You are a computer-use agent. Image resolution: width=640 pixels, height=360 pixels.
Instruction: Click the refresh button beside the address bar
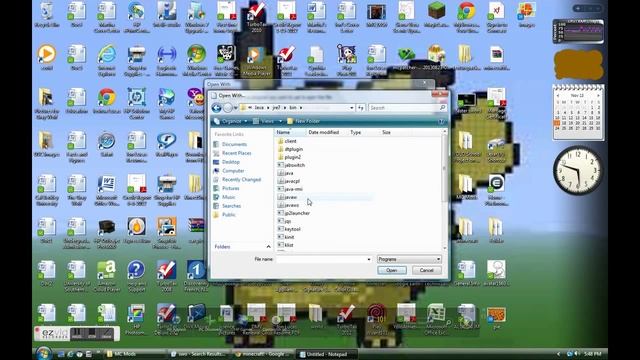tap(360, 108)
